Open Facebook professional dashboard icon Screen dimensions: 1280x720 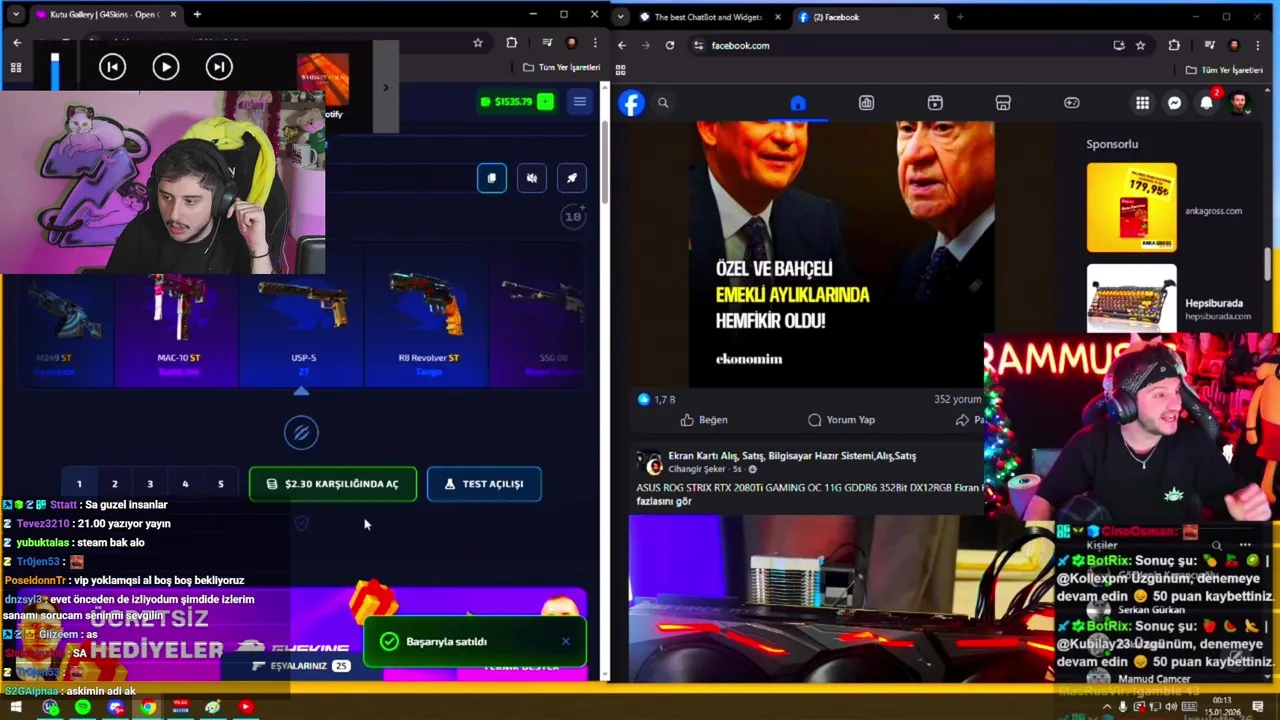tap(866, 103)
